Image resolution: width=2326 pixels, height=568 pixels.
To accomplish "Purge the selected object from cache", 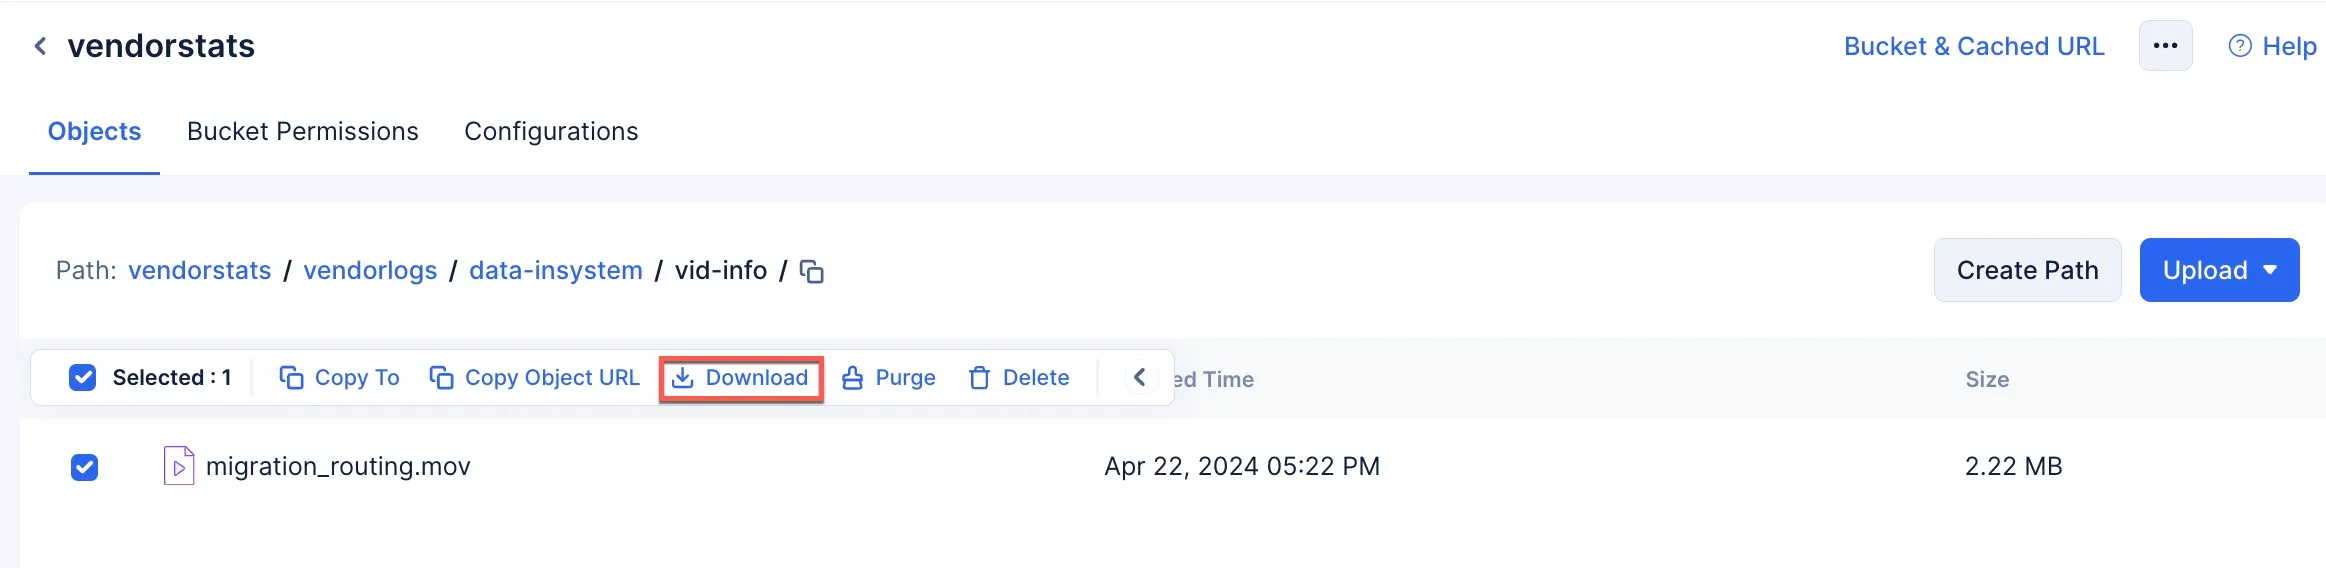I will pos(889,377).
